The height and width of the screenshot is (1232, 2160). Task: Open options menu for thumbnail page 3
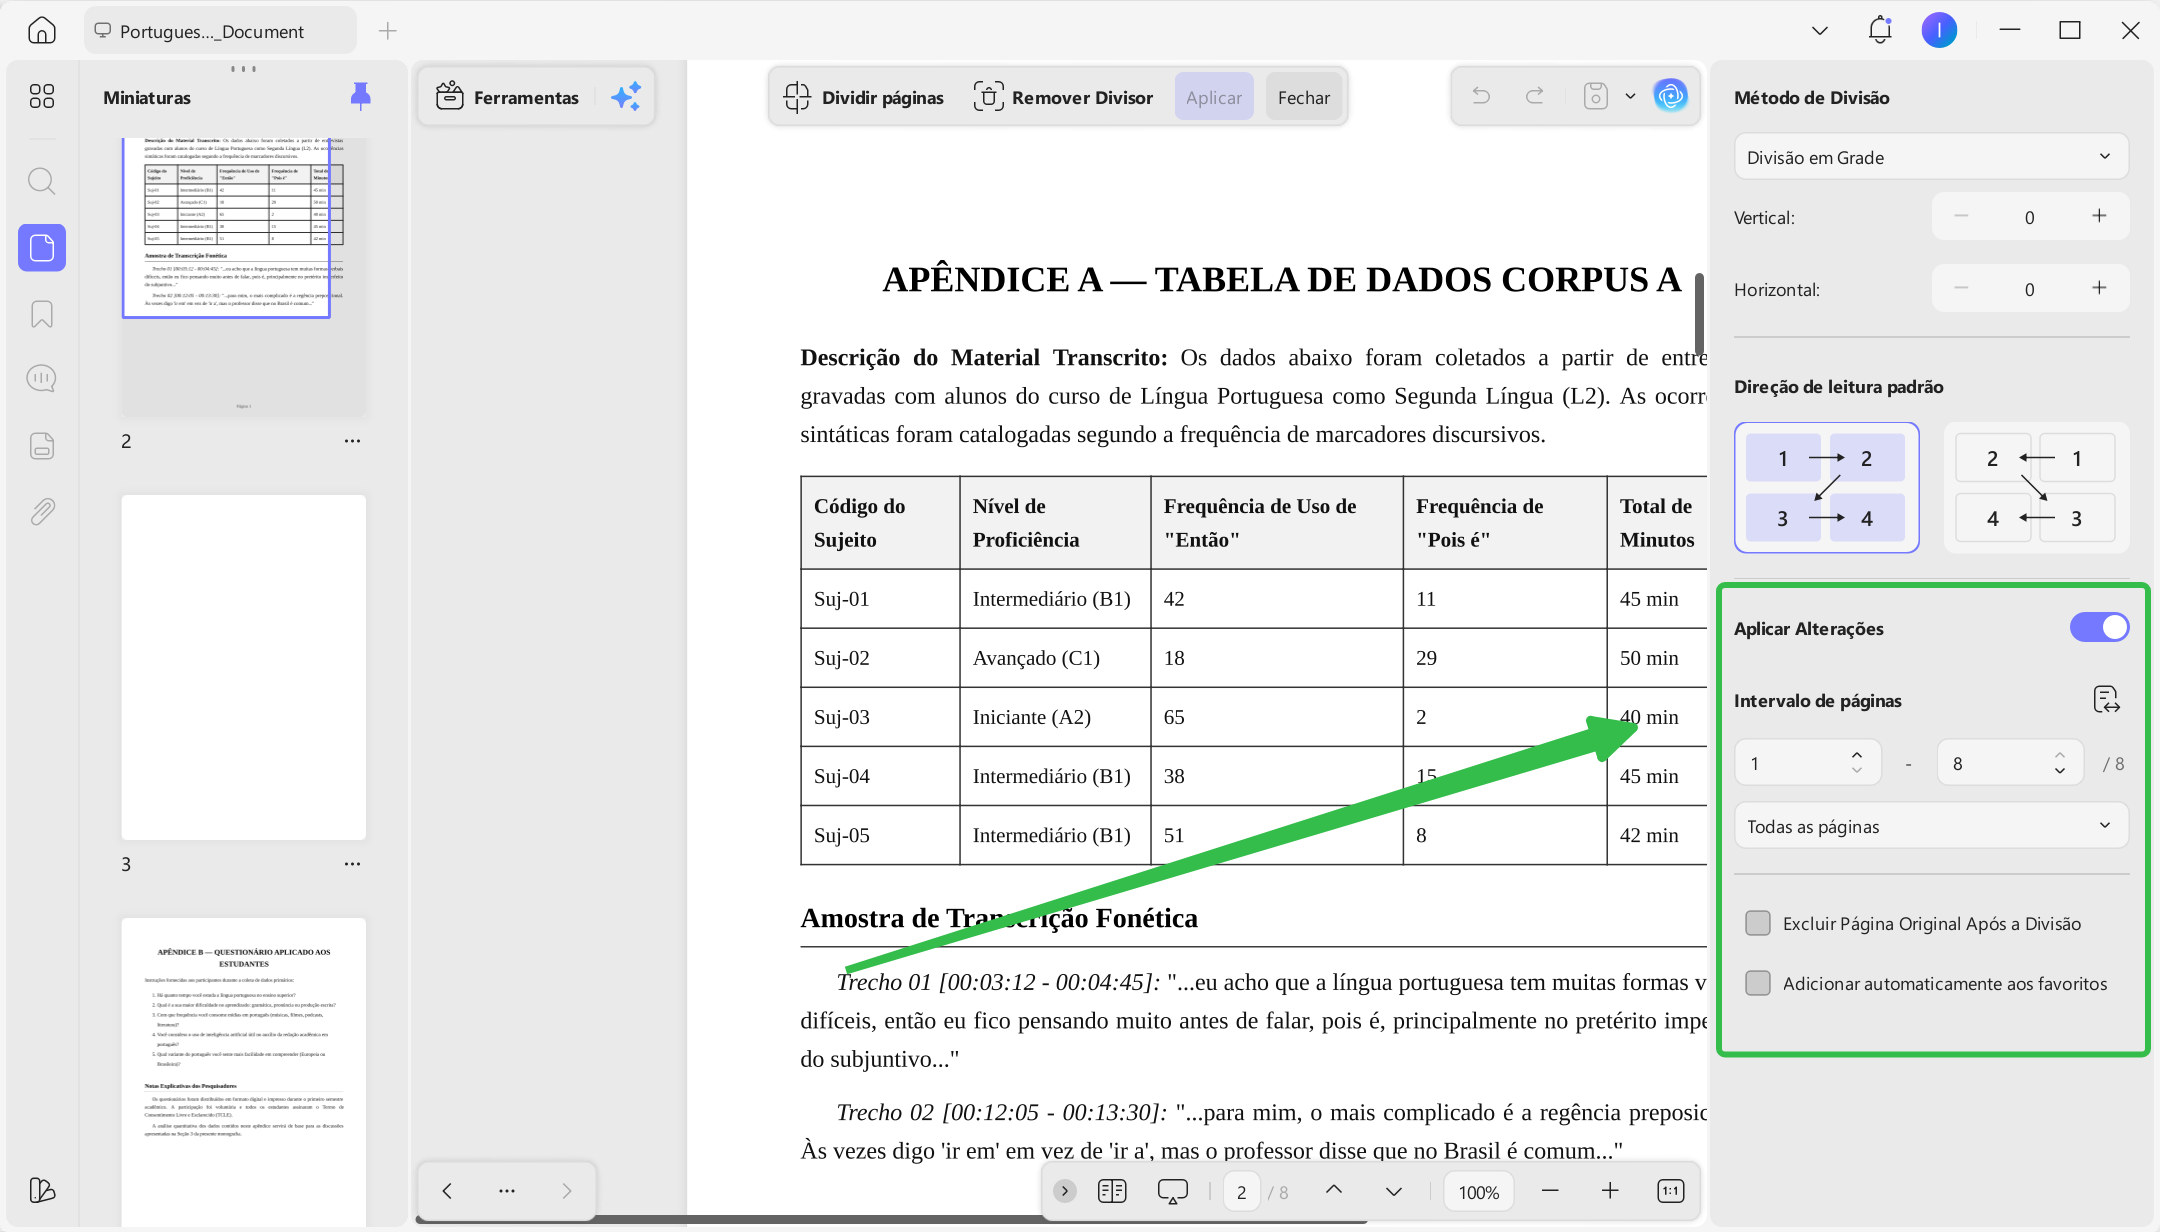click(352, 864)
